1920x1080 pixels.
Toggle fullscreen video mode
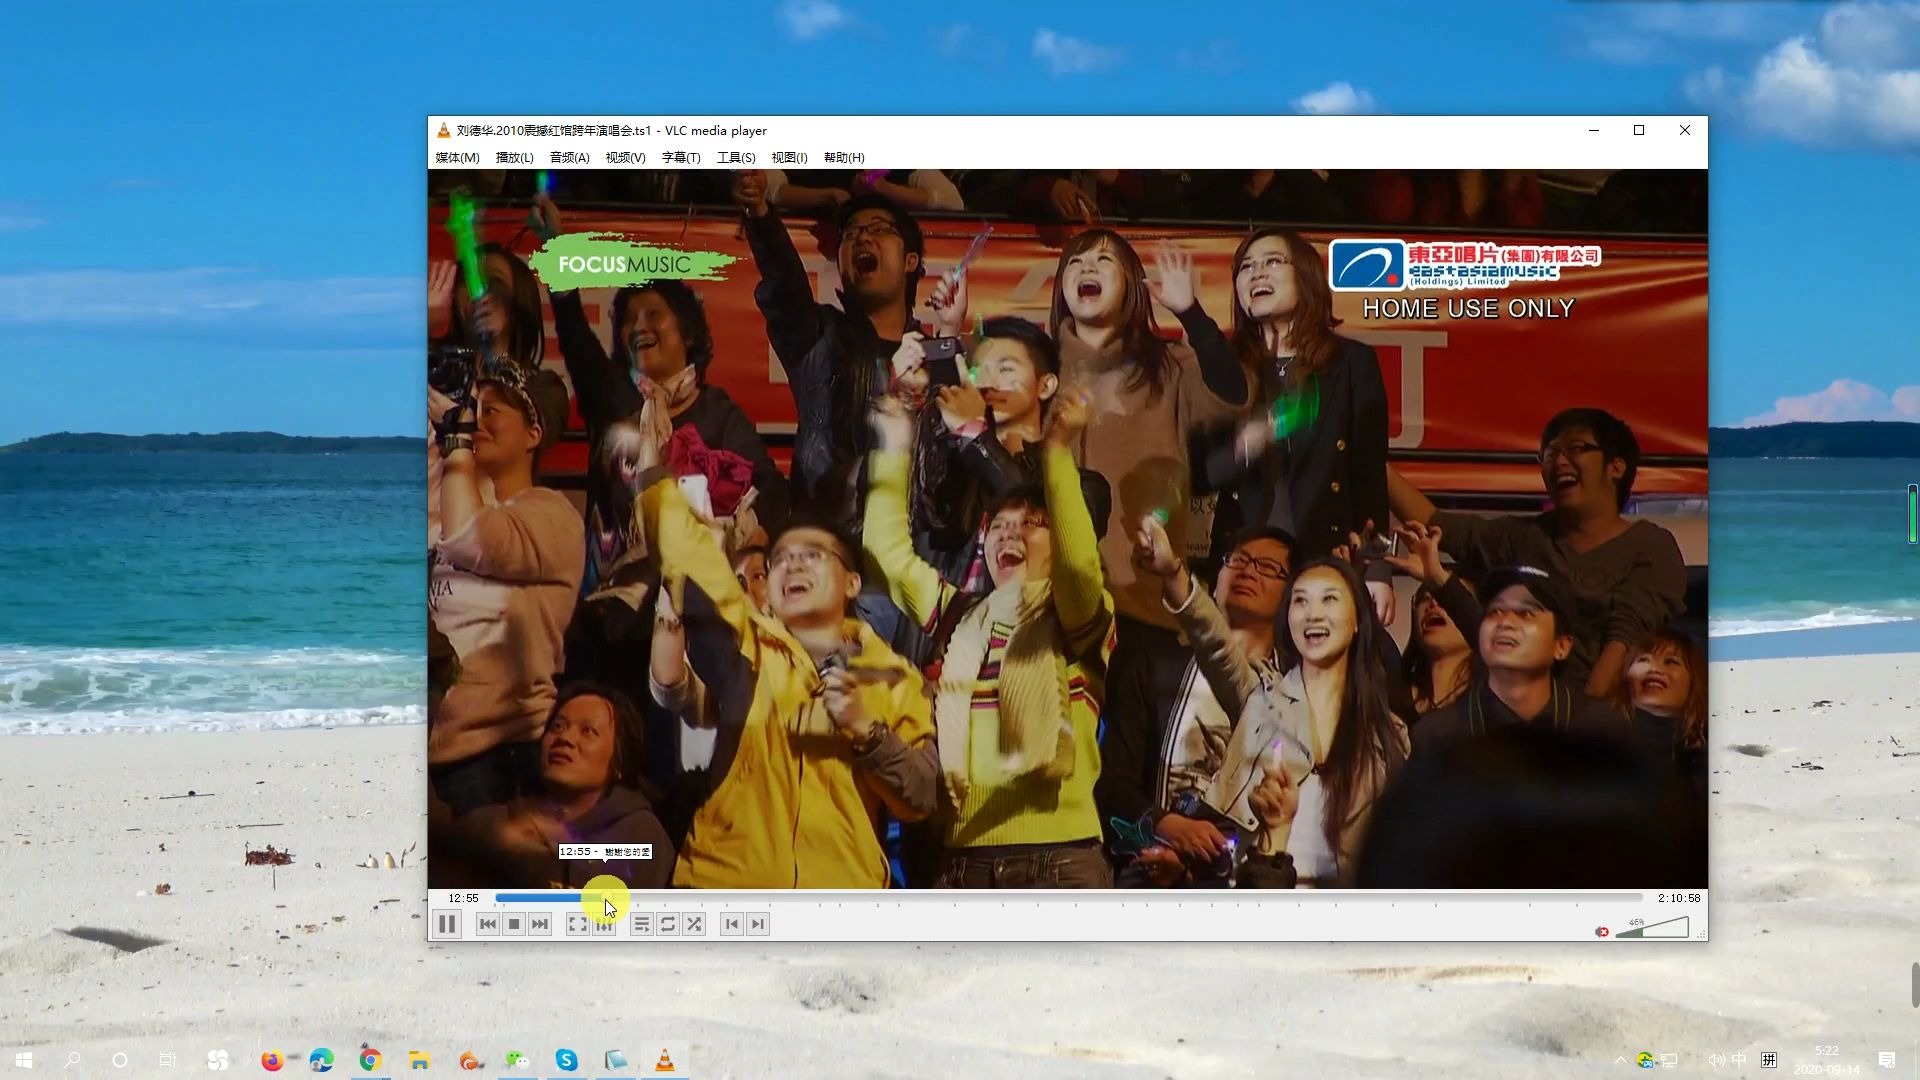(578, 924)
